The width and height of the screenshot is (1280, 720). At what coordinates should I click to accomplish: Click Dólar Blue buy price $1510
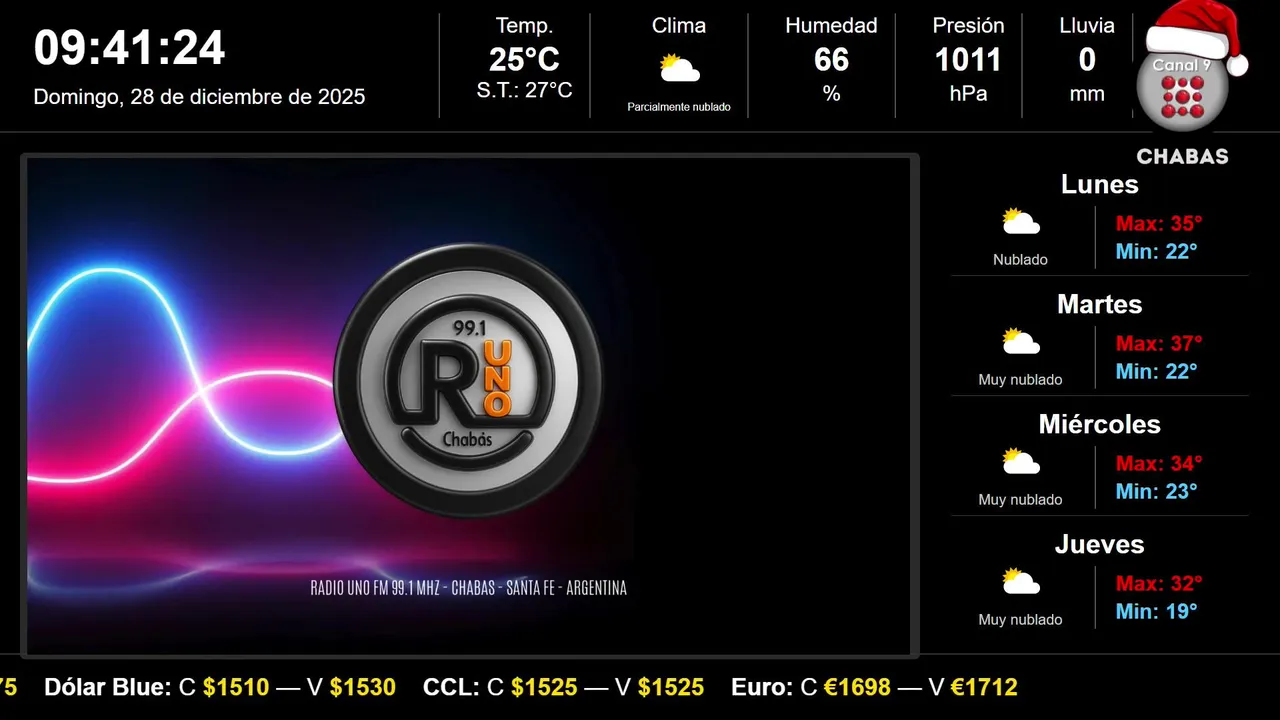click(x=236, y=688)
